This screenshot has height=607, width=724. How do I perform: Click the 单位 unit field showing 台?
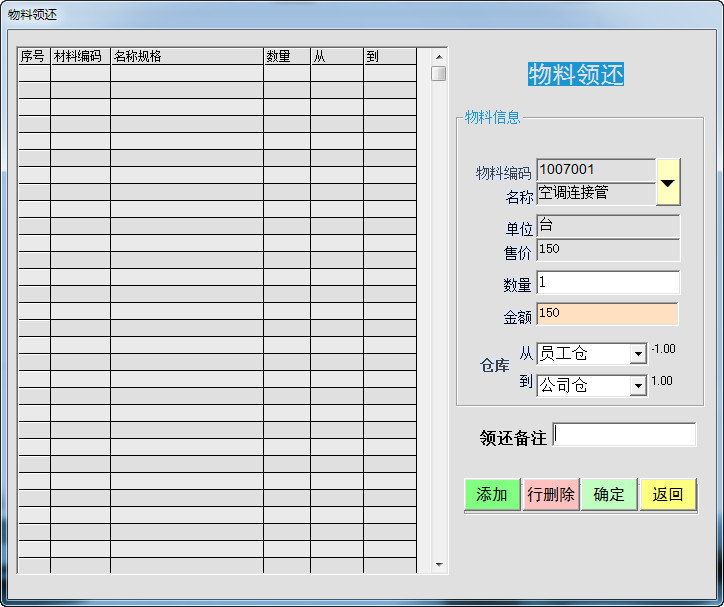click(608, 226)
